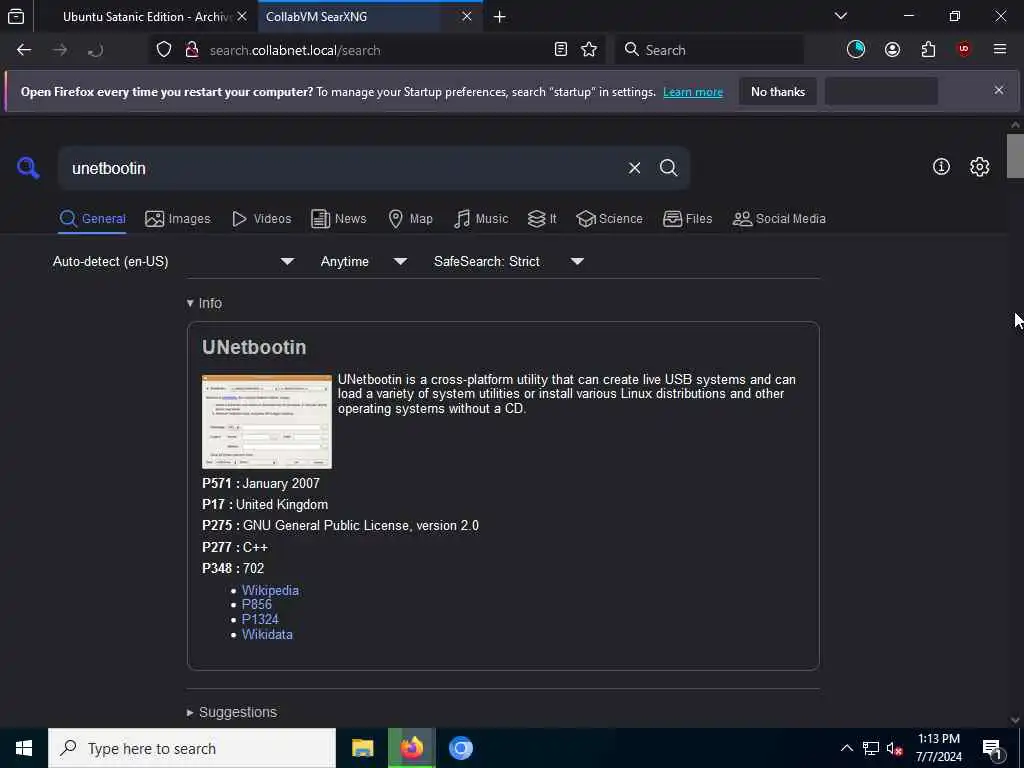Open the Anytime time range dropdown
This screenshot has height=768, width=1024.
363,261
